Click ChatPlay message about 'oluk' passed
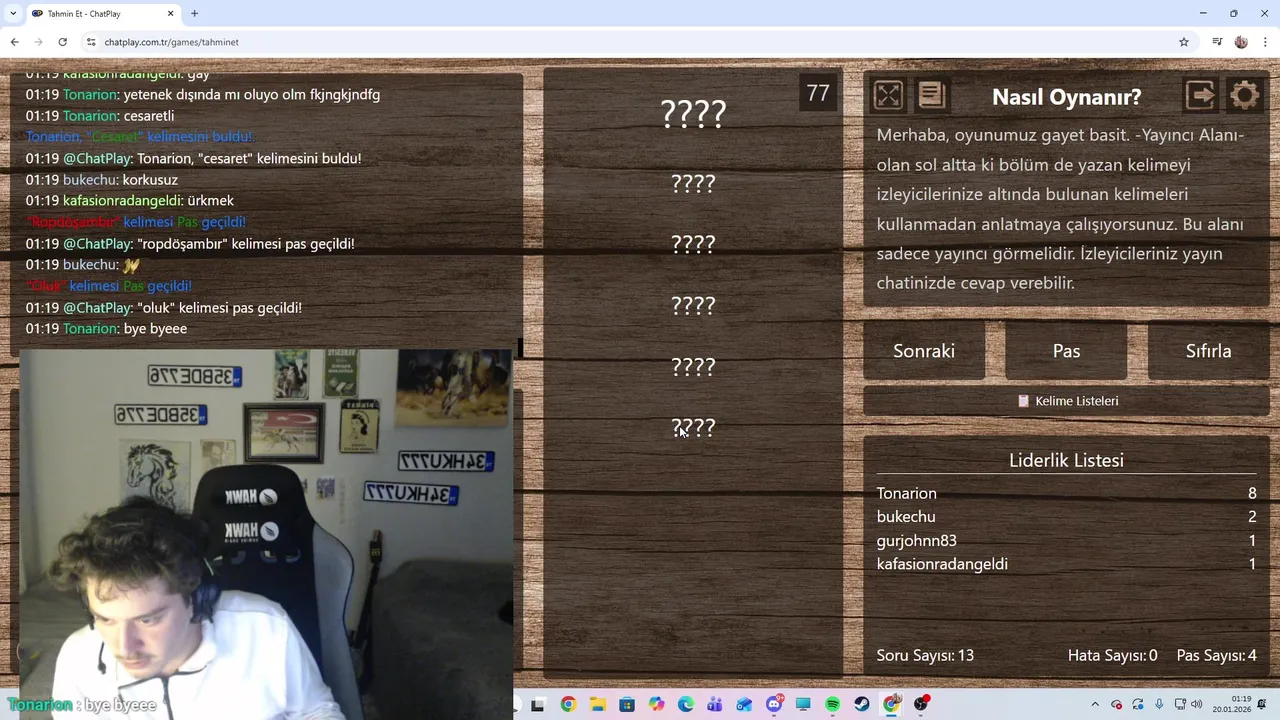 pyautogui.click(x=163, y=308)
